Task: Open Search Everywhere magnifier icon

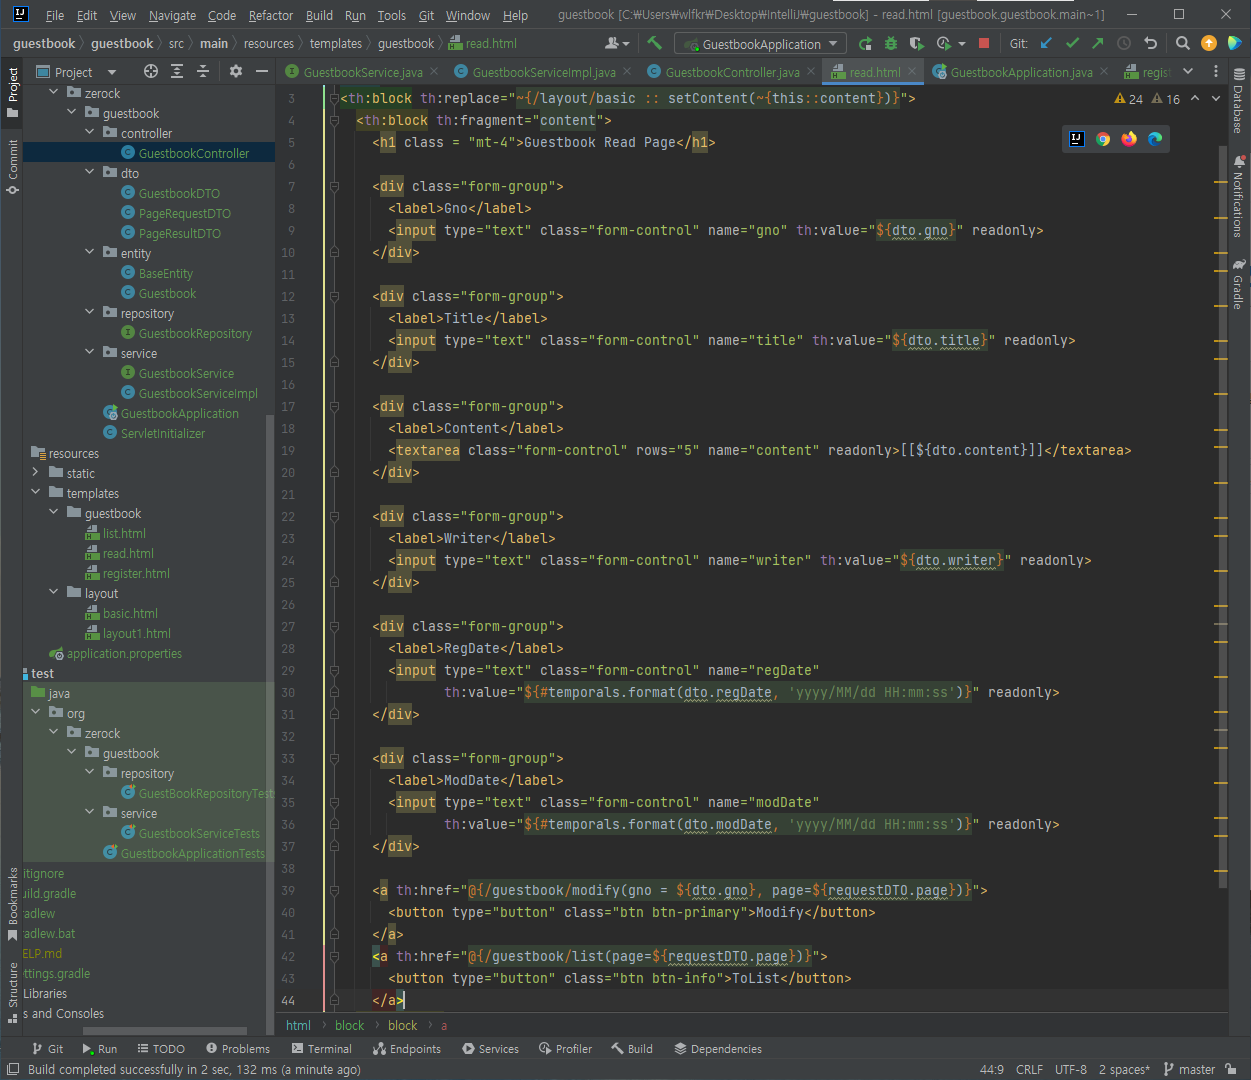Action: 1183,43
